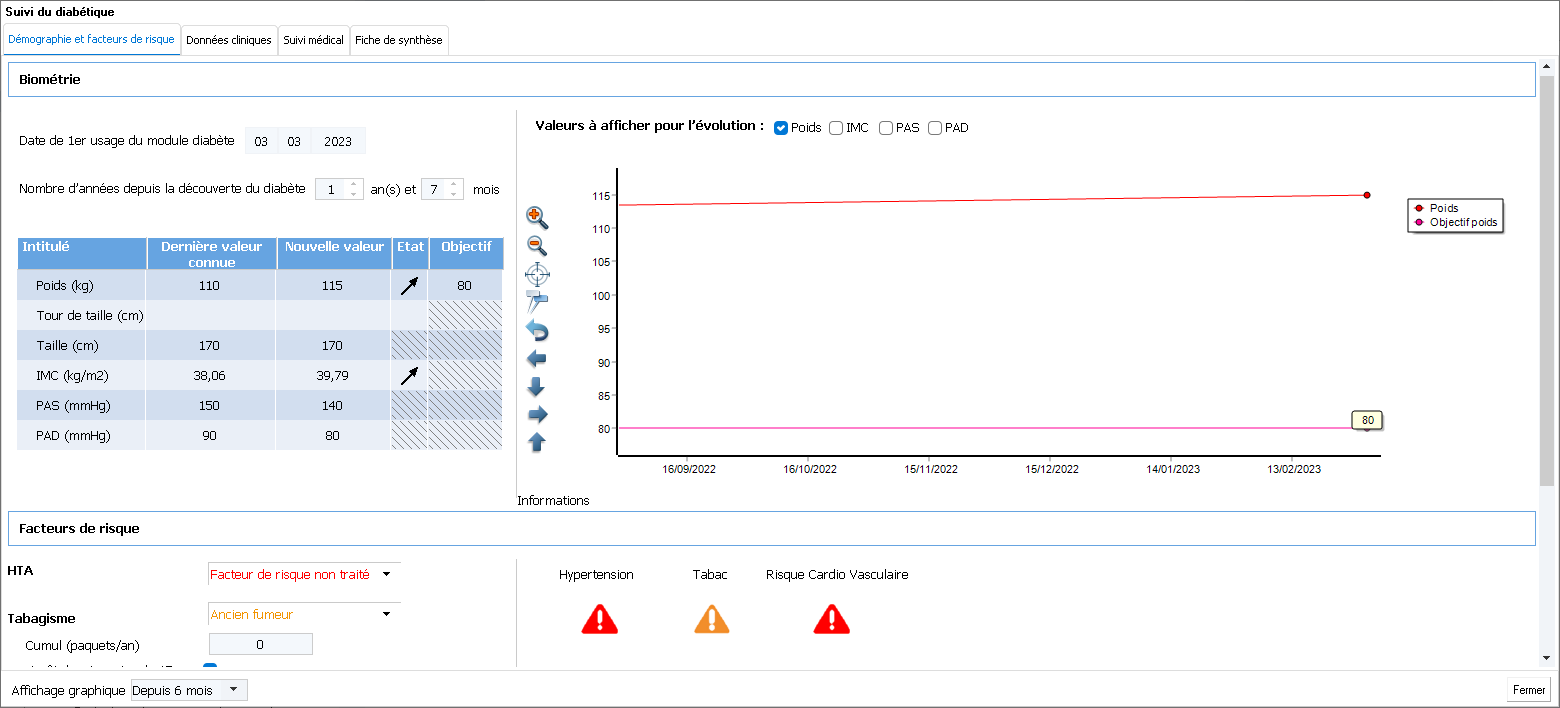Uncheck the Poids checkbox
The width and height of the screenshot is (1560, 708).
(x=782, y=128)
